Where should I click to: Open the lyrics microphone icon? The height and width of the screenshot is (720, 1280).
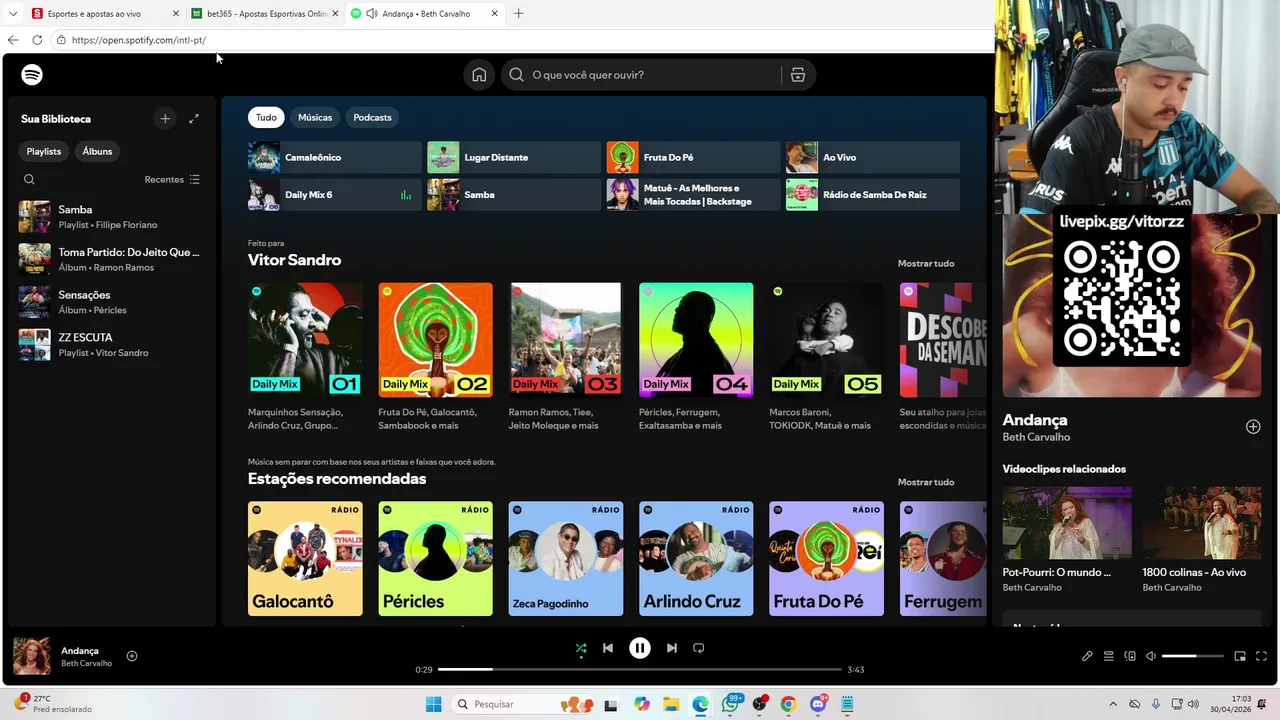click(1087, 656)
